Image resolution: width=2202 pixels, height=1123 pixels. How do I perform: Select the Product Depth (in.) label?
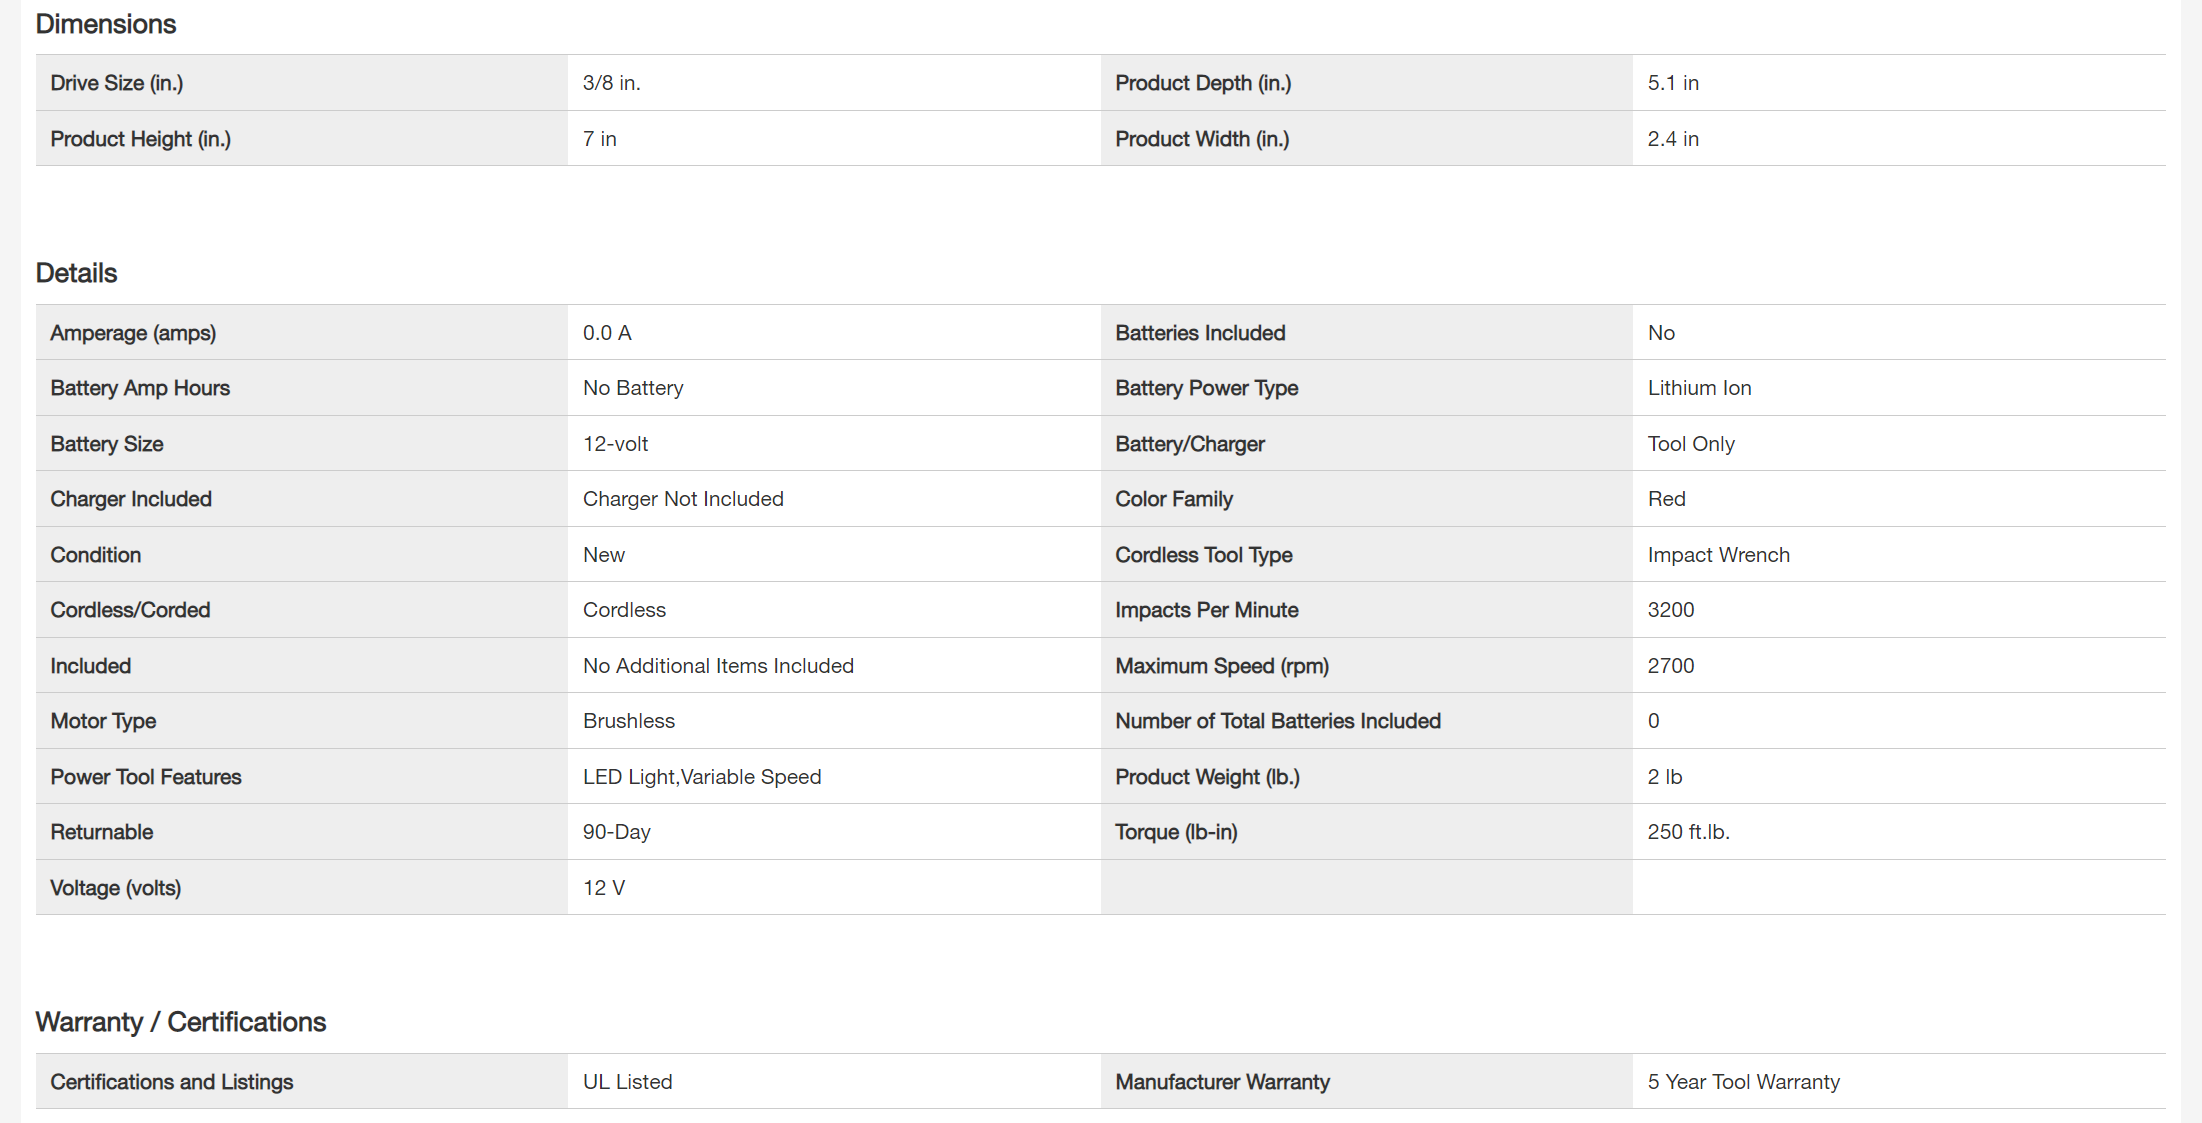(1203, 83)
